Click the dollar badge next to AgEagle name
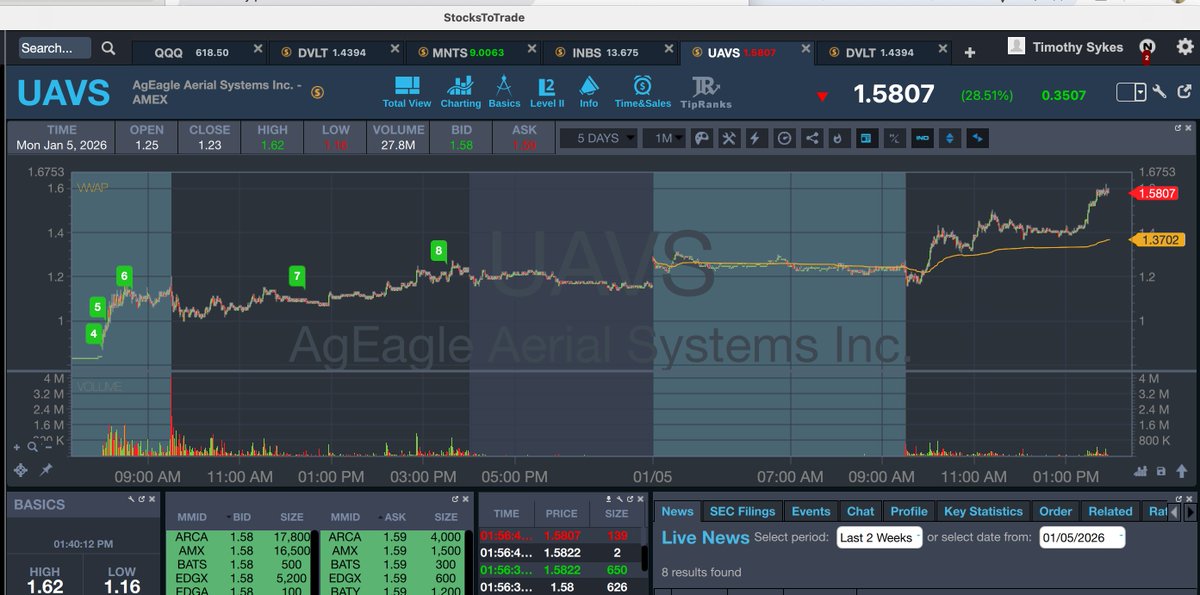1200x595 pixels. click(317, 92)
